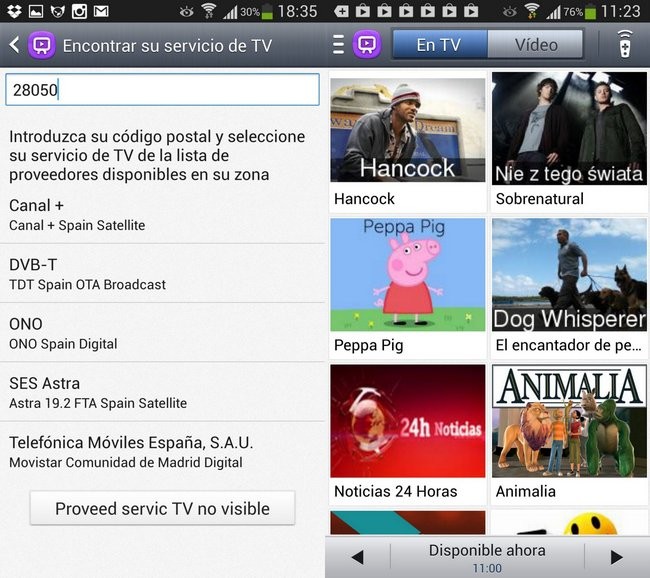
Task: Go back using the back arrow
Action: click(x=14, y=45)
